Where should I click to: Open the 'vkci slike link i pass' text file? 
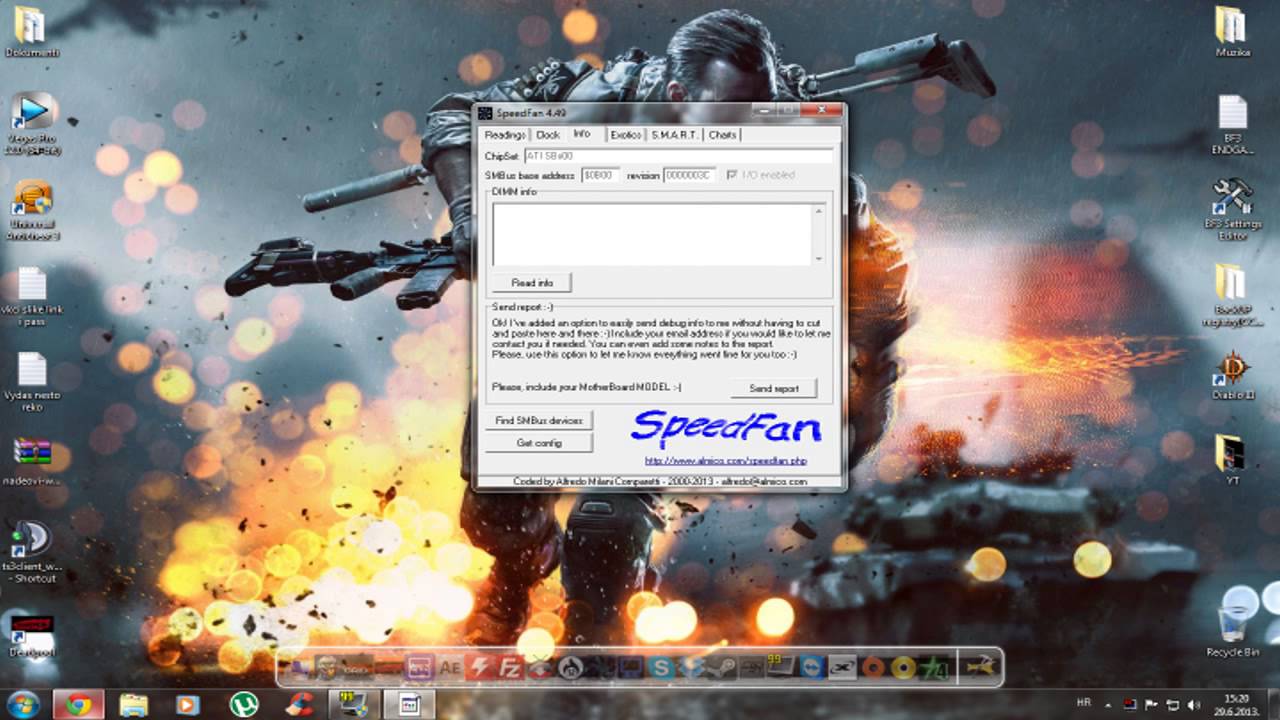32,297
